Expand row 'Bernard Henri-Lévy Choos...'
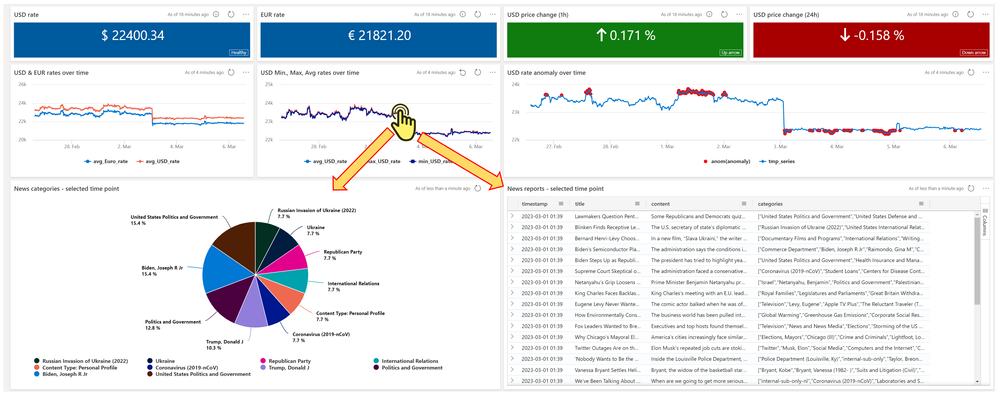The width and height of the screenshot is (999, 393). coord(512,238)
